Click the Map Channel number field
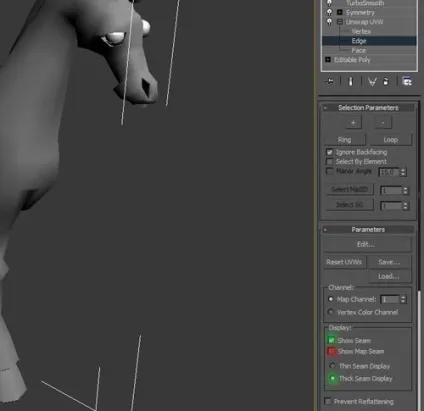This screenshot has width=424, height=411. pyautogui.click(x=389, y=299)
